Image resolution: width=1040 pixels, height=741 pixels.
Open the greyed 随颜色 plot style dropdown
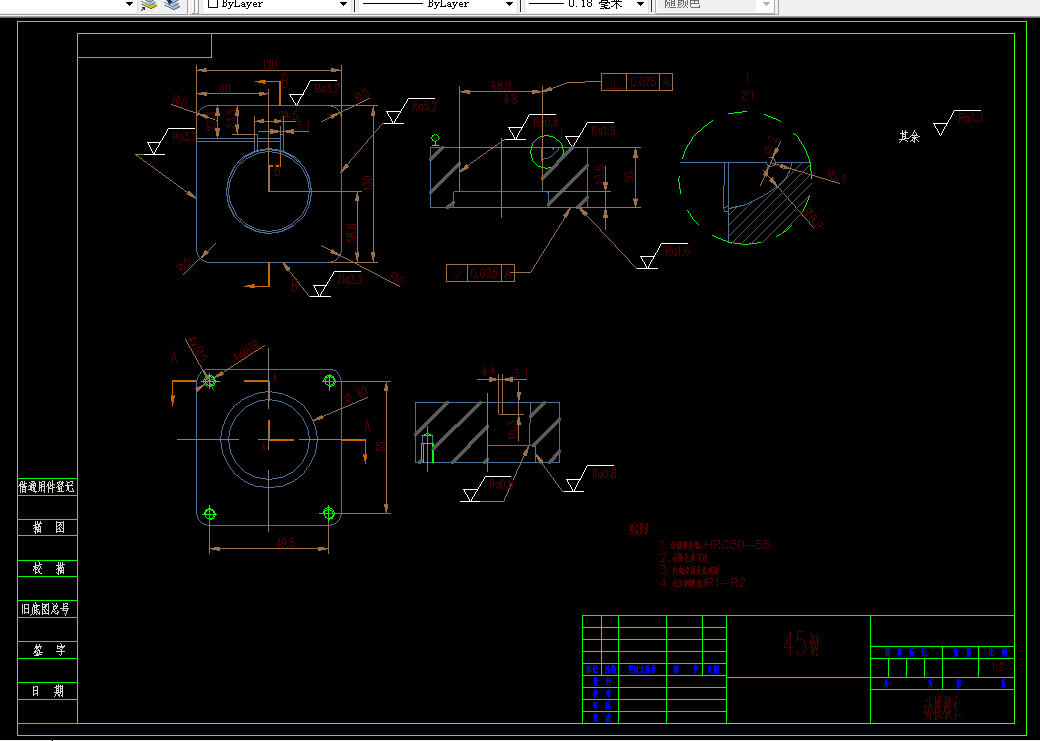click(x=767, y=5)
